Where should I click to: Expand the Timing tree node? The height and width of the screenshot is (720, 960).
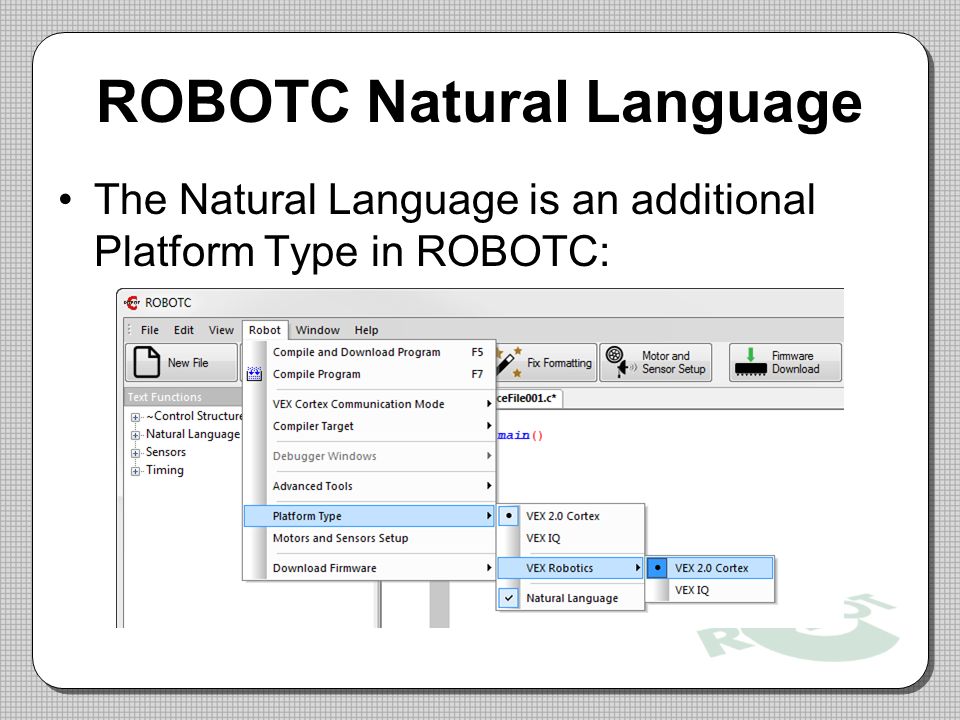click(135, 471)
